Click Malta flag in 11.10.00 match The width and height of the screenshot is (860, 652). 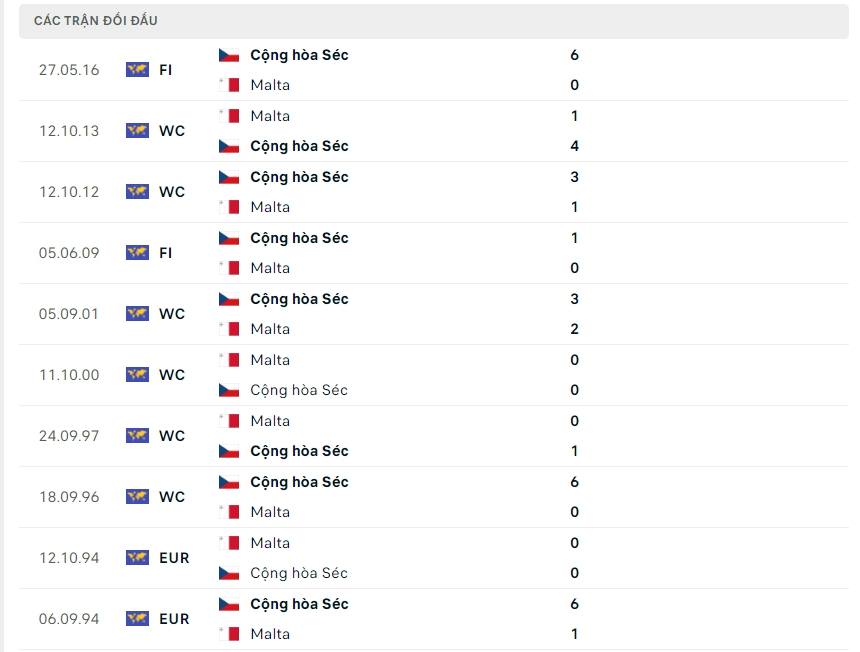click(x=229, y=360)
